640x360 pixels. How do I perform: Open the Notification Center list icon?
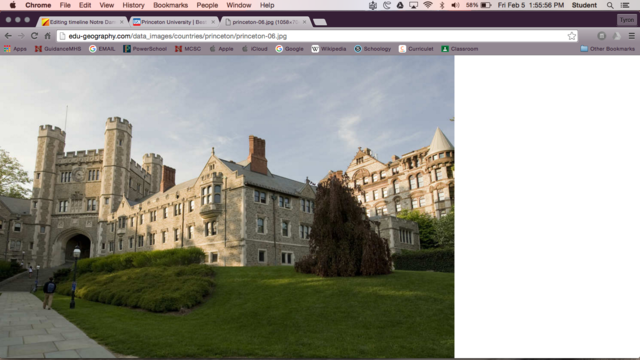625,5
